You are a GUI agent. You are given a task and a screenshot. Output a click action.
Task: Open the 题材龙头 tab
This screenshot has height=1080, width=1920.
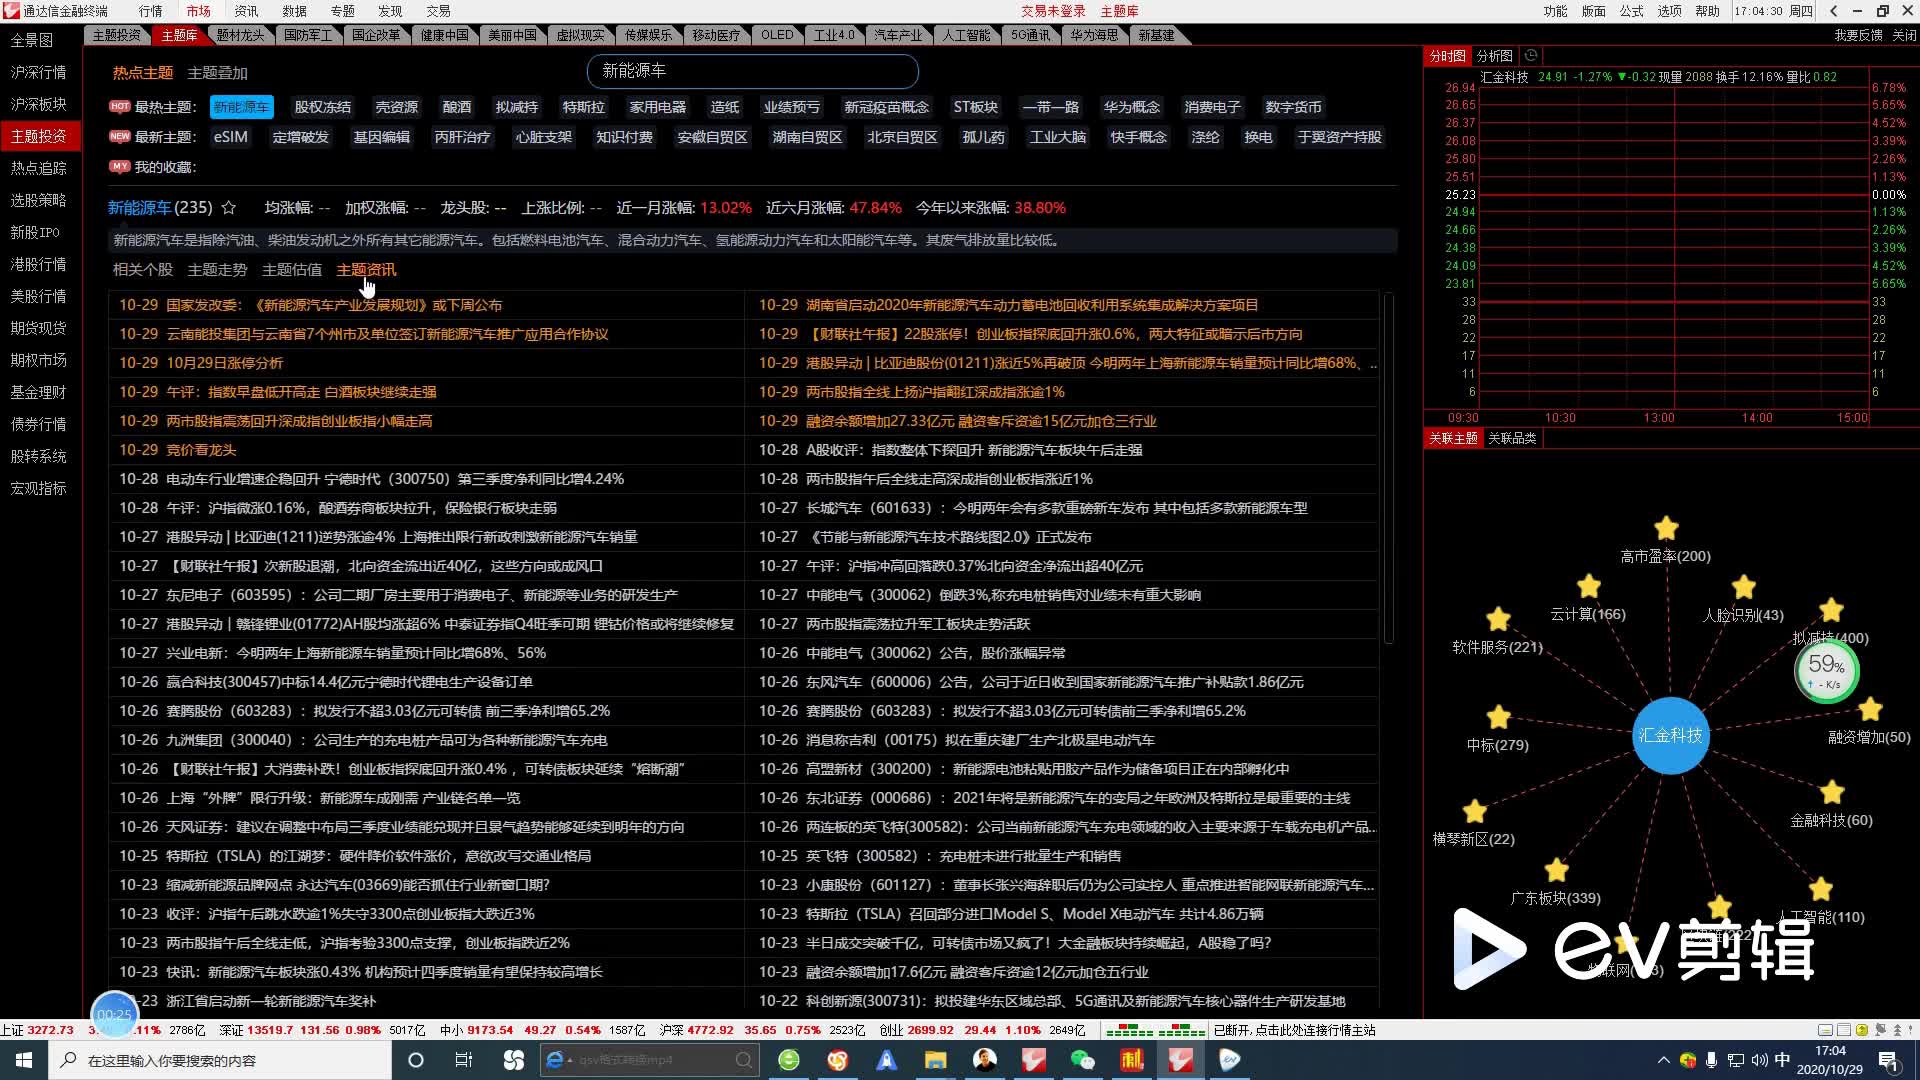[240, 35]
